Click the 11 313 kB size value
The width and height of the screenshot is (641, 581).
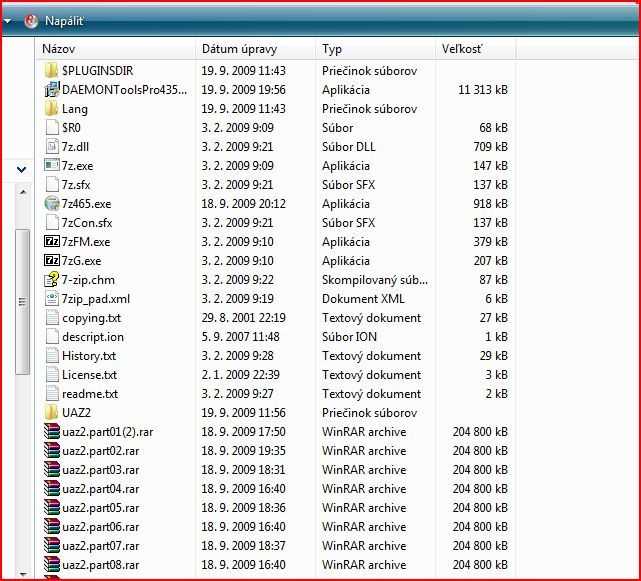[x=483, y=90]
